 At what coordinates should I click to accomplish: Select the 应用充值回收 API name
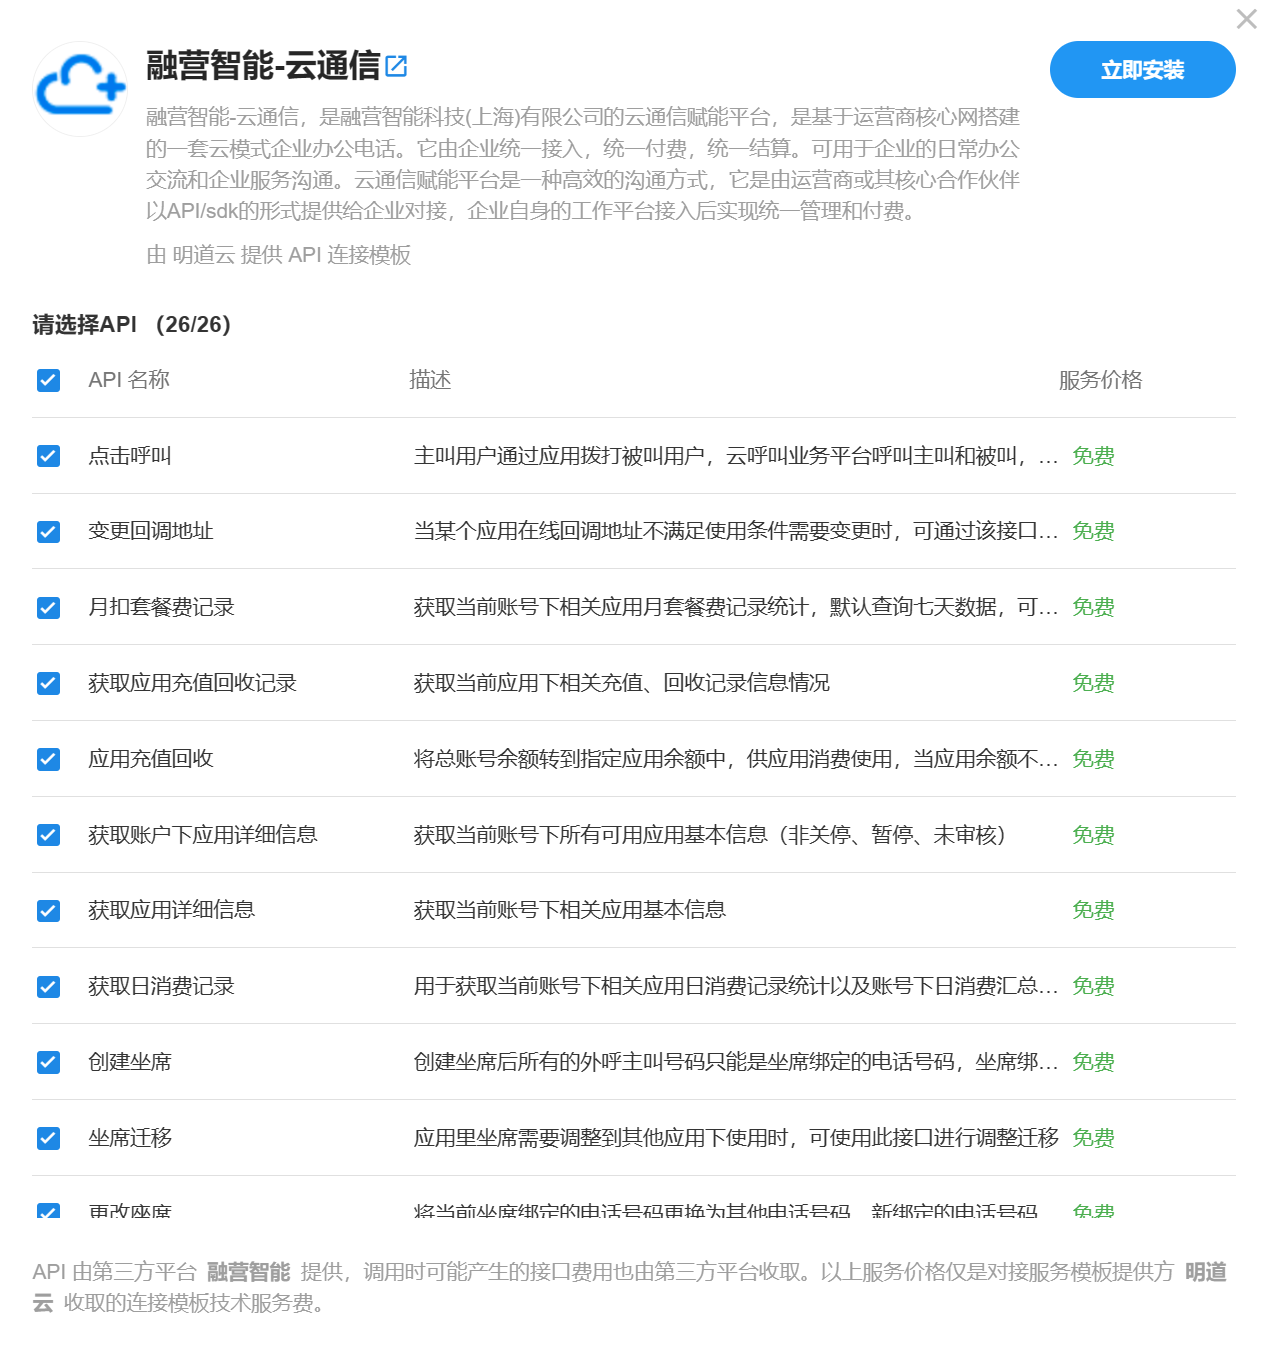[151, 759]
